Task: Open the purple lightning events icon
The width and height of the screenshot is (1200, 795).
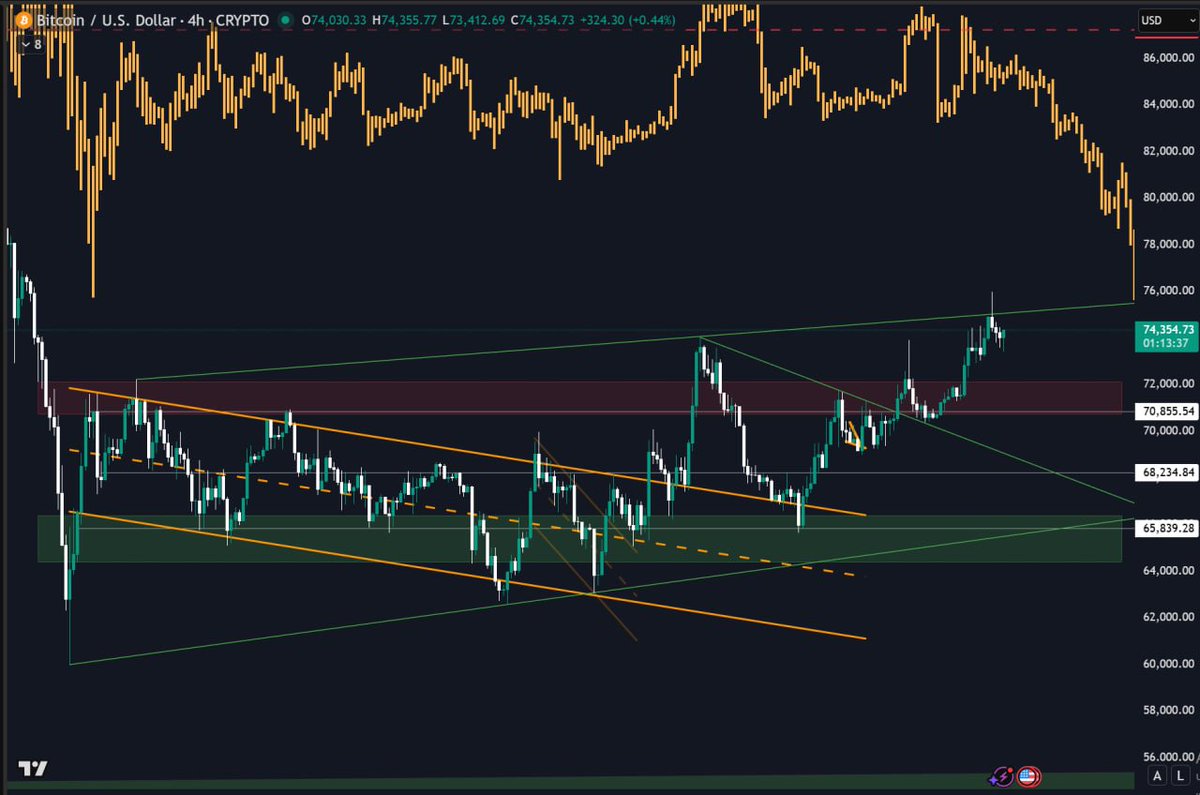Action: click(1001, 775)
